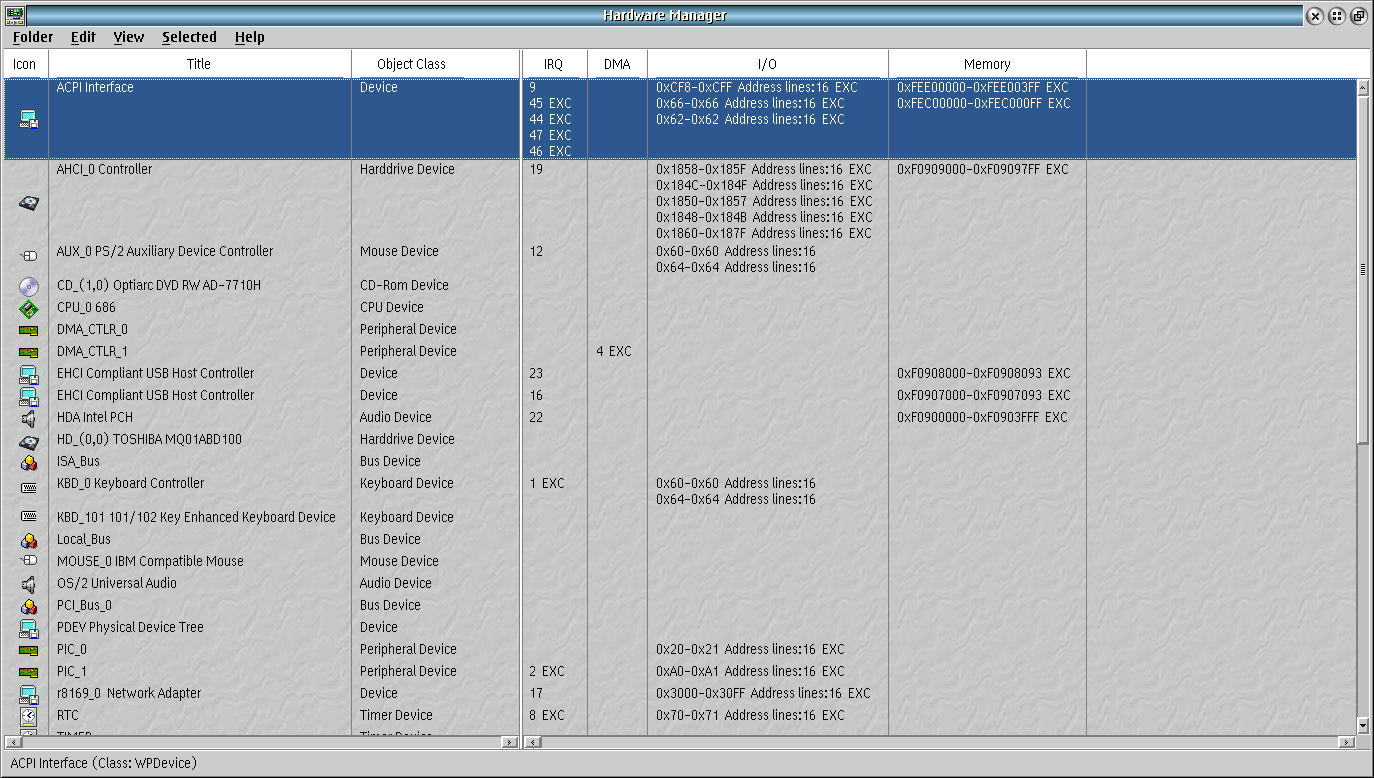Click the MOUSE_0 IBM Compatible Mouse icon
1374x778 pixels.
coord(28,560)
